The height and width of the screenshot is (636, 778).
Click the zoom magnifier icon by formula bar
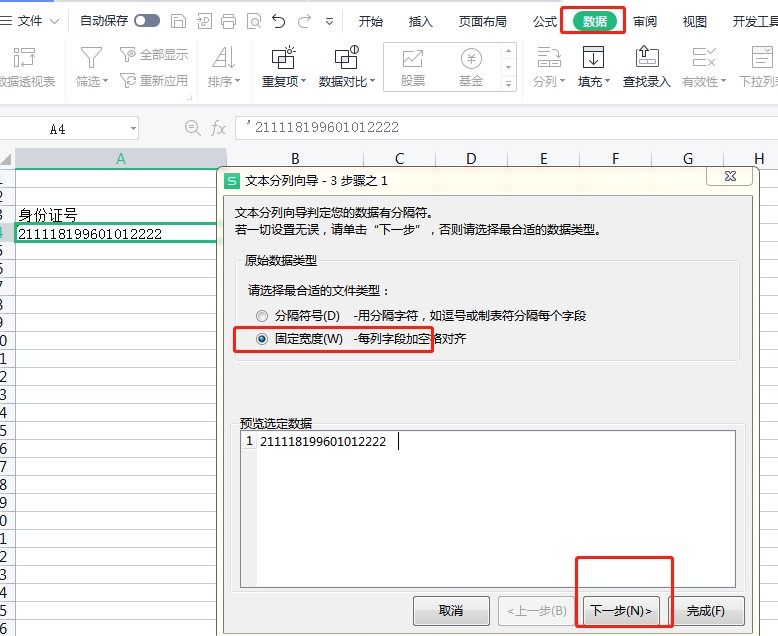(193, 128)
